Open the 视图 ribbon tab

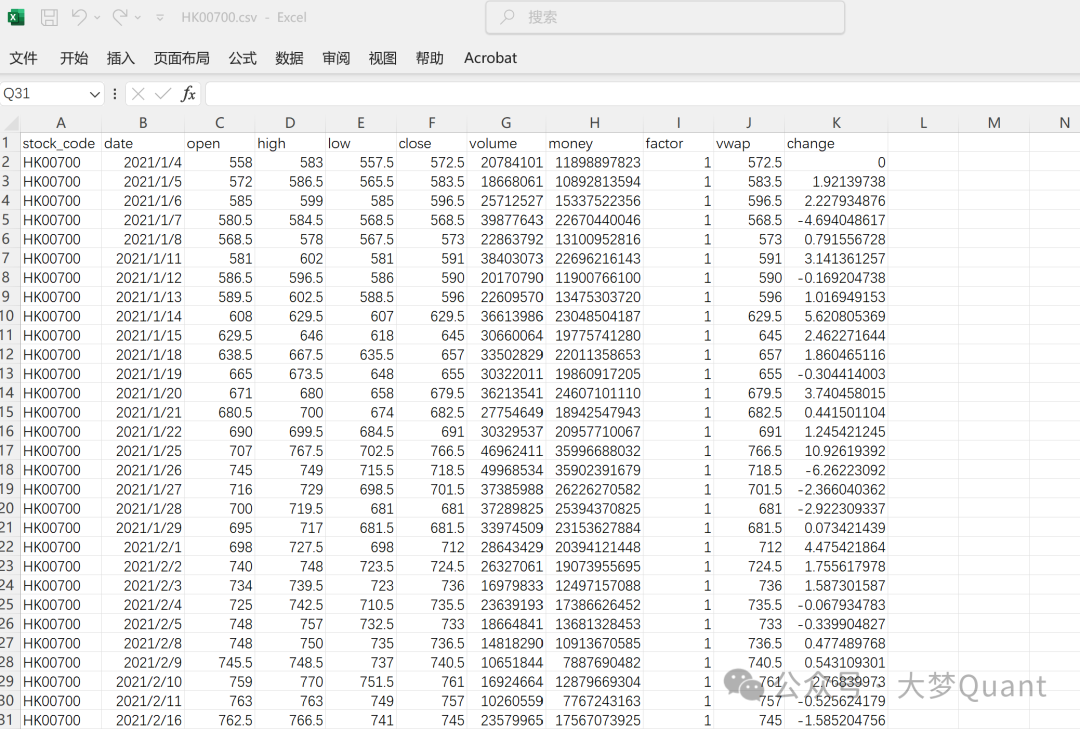click(383, 59)
